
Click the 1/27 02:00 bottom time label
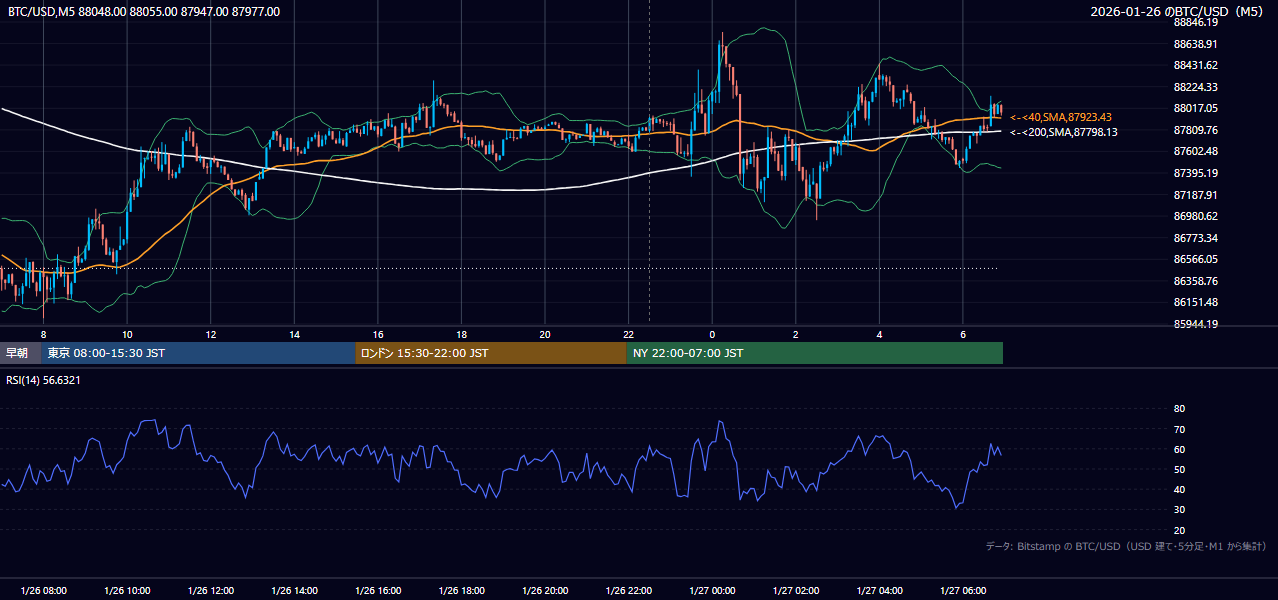(795, 591)
